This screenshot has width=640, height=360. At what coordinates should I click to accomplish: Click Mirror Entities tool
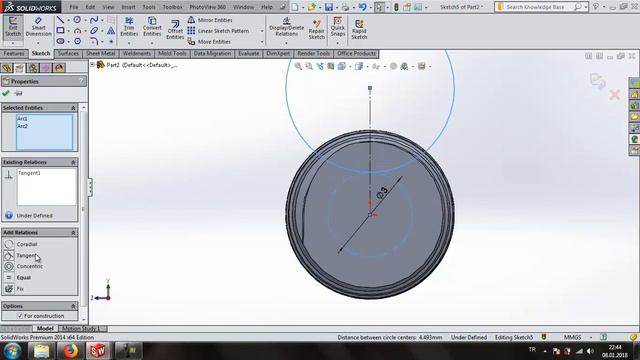pos(211,20)
